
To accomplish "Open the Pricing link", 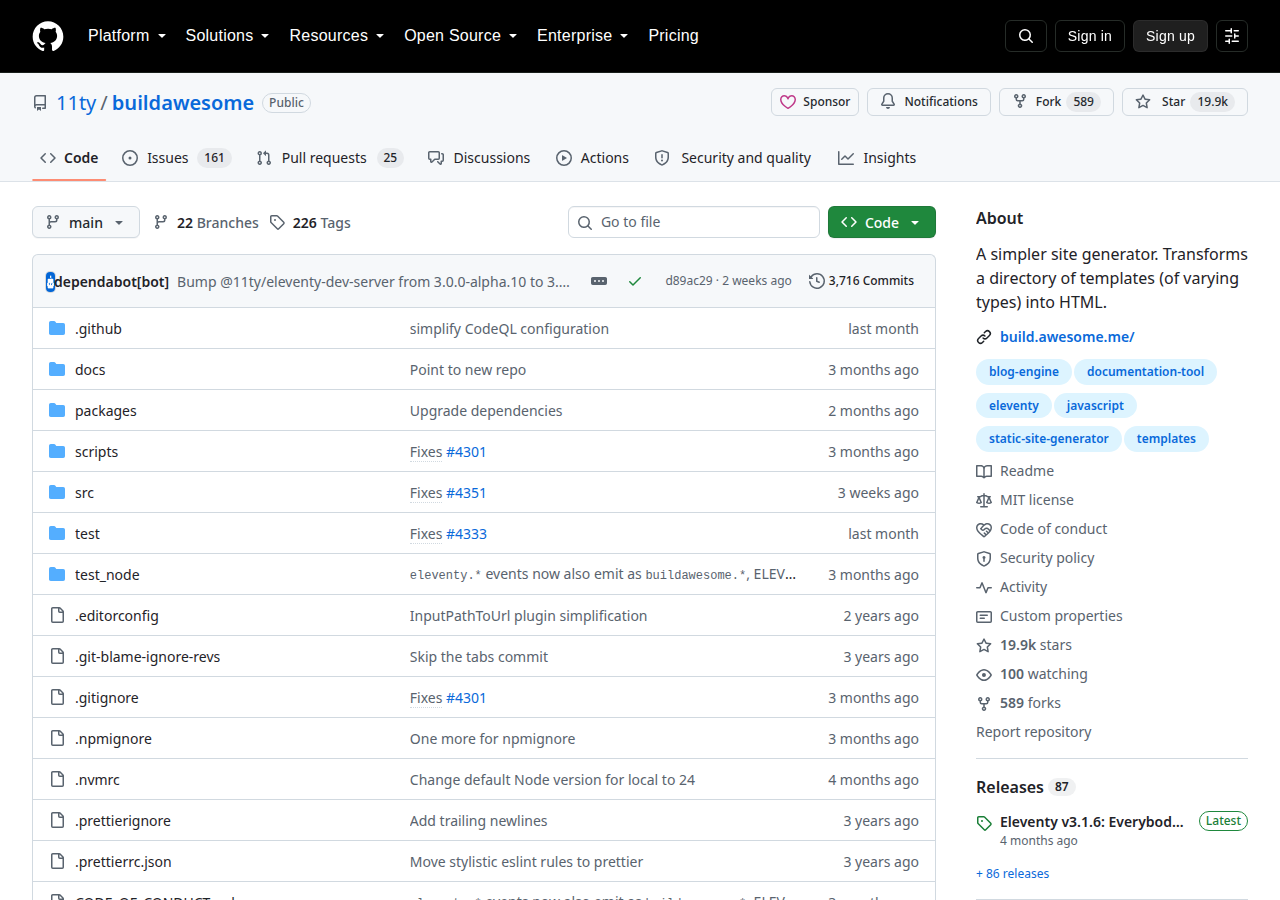I will (673, 36).
